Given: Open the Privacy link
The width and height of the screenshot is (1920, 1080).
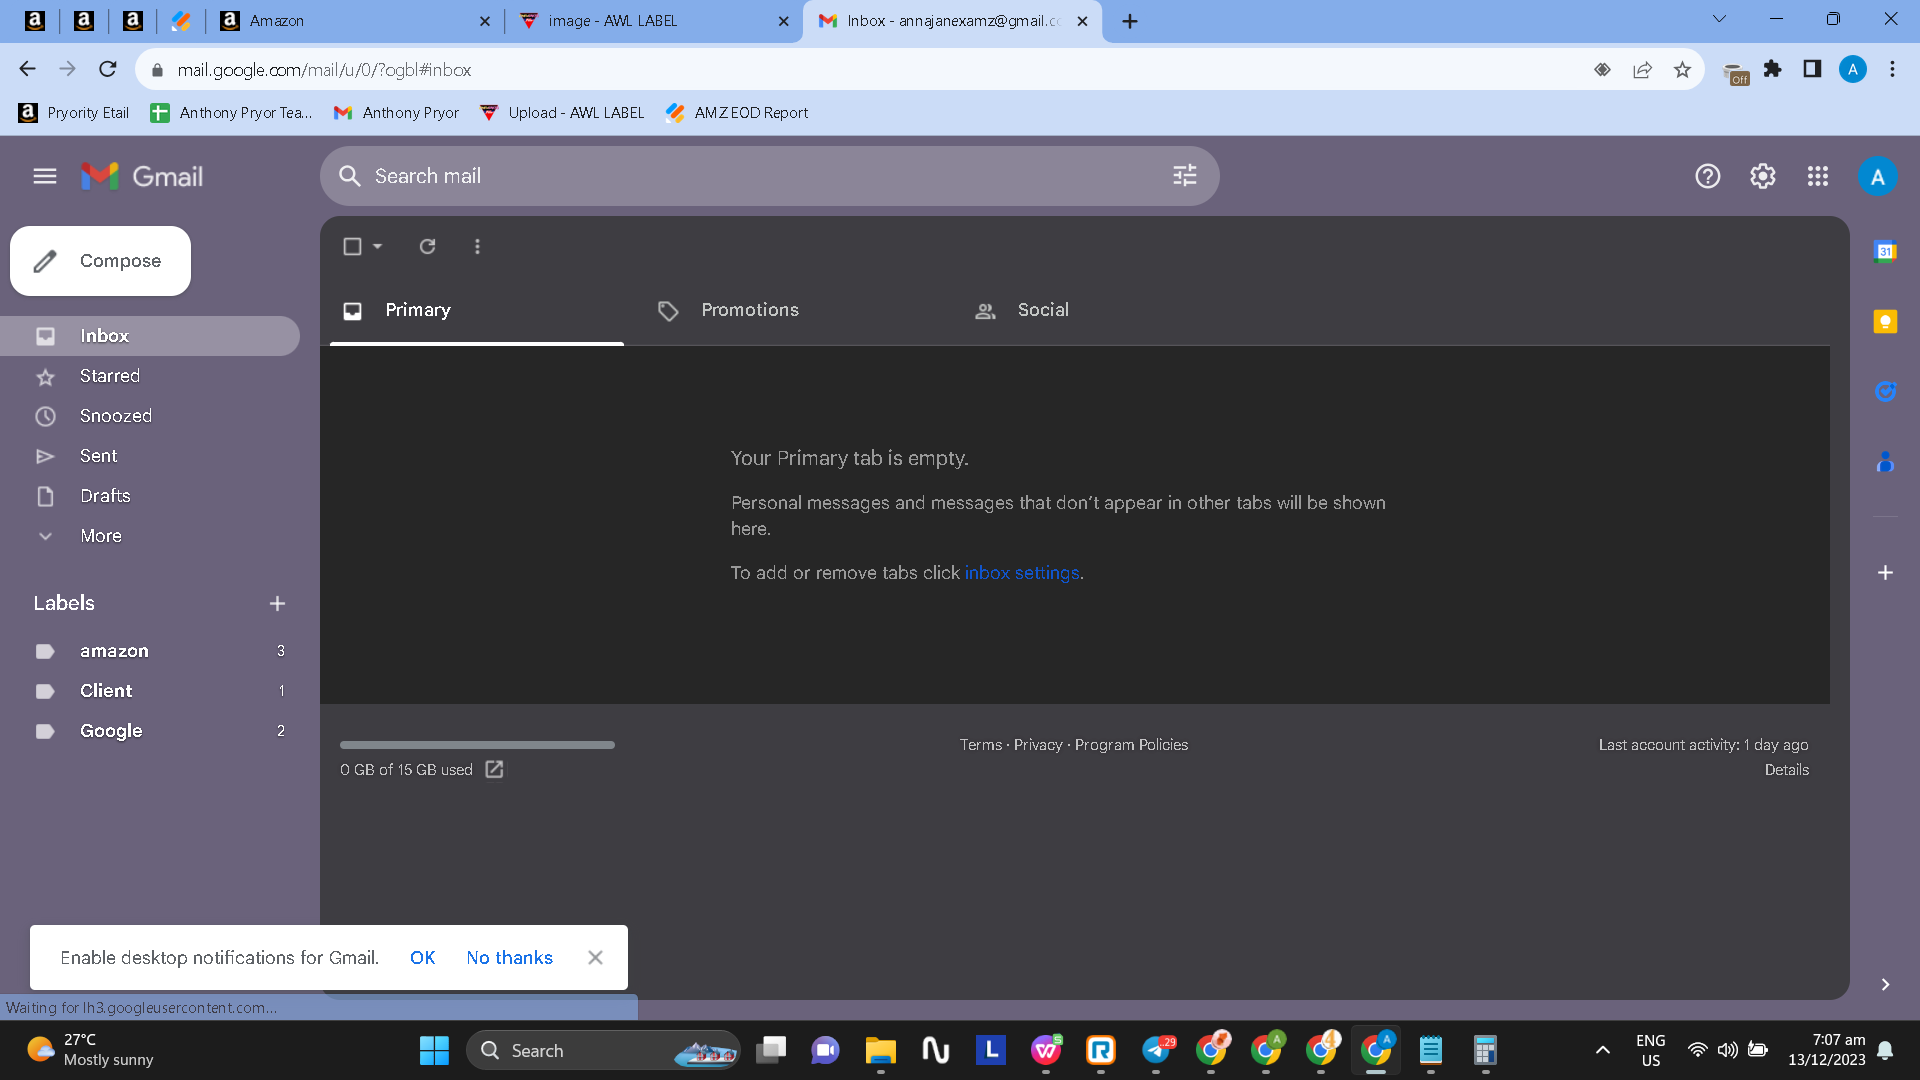Looking at the screenshot, I should pyautogui.click(x=1038, y=745).
